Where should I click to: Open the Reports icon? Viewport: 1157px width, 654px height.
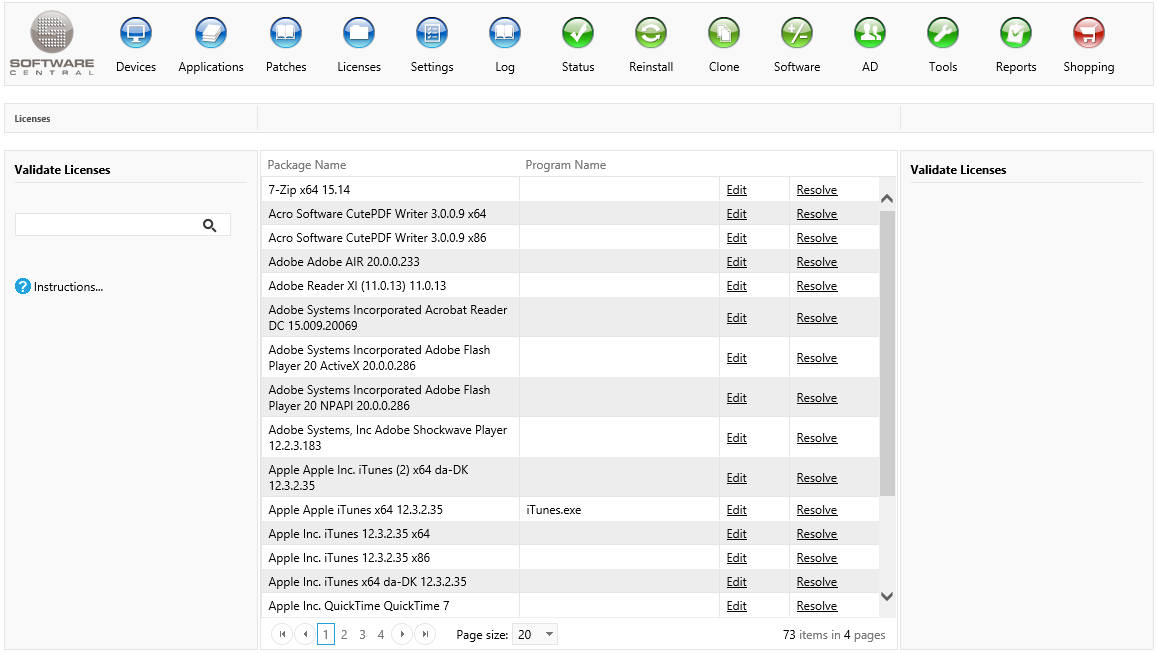click(x=1016, y=34)
